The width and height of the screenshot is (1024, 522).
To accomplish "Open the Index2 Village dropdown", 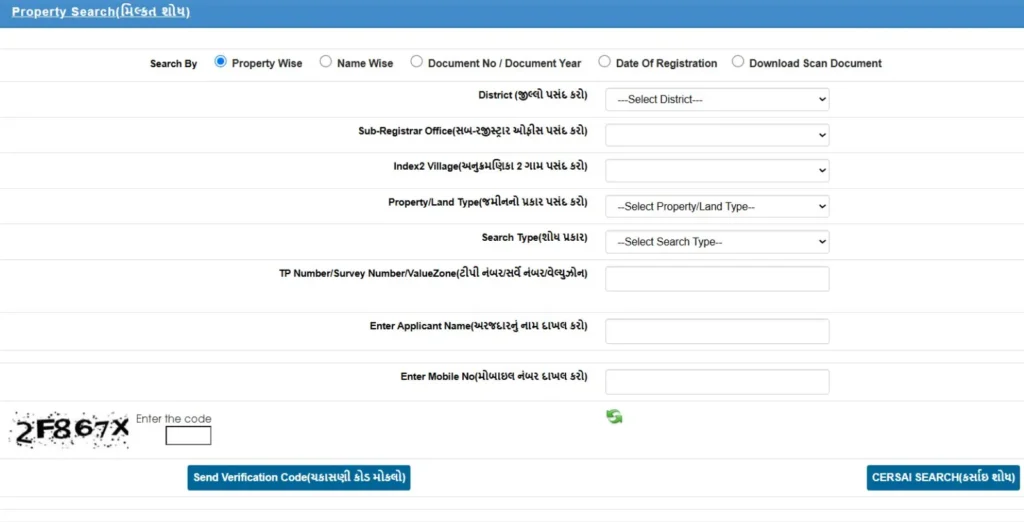I will pos(717,170).
